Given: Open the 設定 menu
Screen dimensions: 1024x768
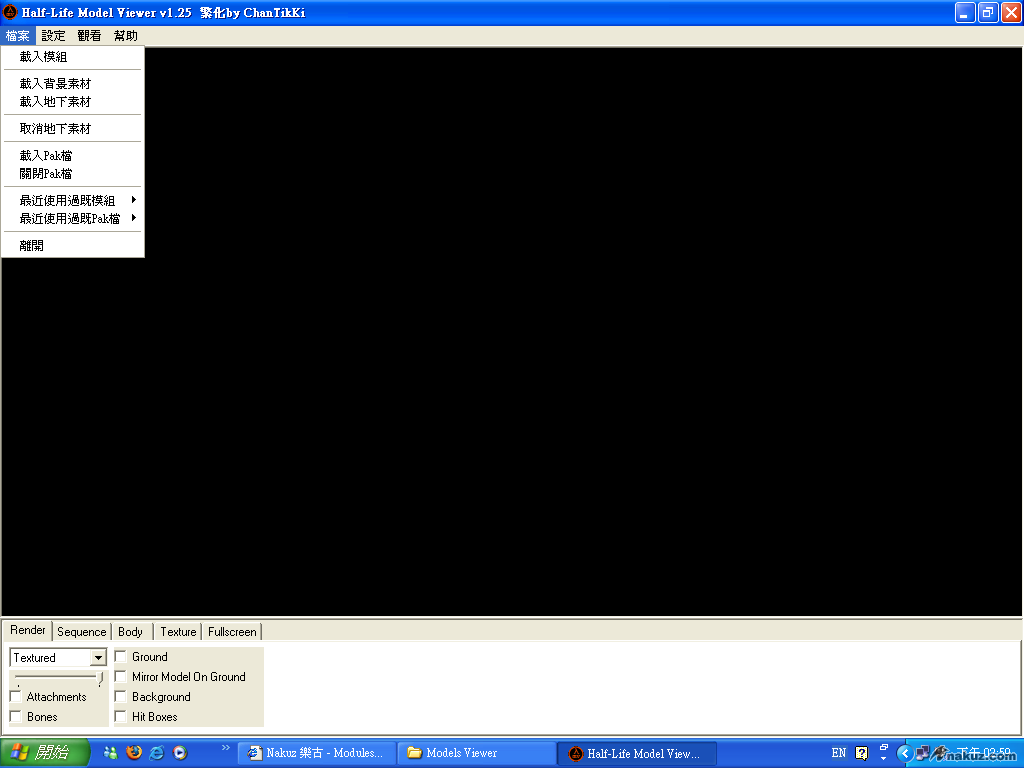Looking at the screenshot, I should (54, 36).
